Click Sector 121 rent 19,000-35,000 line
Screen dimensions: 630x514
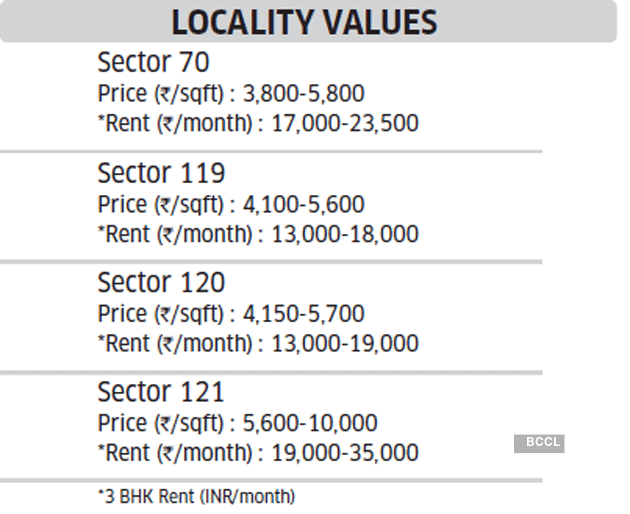(257, 453)
